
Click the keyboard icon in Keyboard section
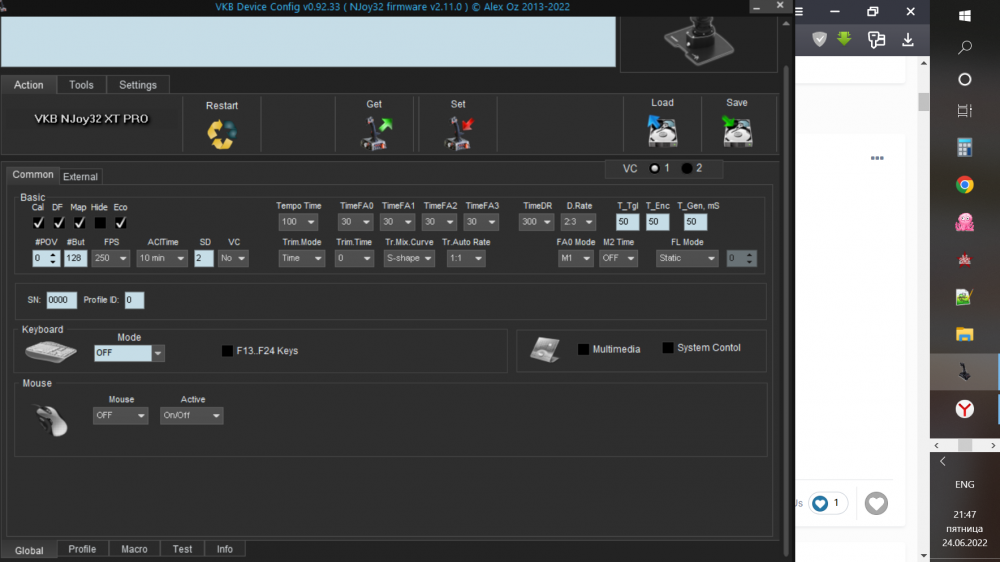coord(51,351)
